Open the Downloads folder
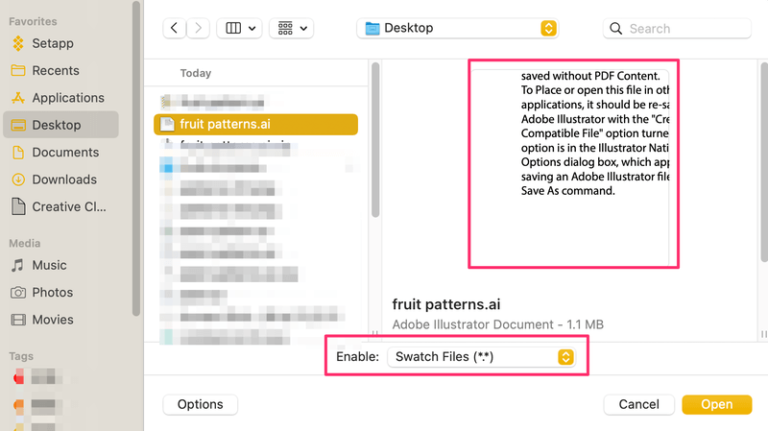This screenshot has width=768, height=431. click(64, 179)
